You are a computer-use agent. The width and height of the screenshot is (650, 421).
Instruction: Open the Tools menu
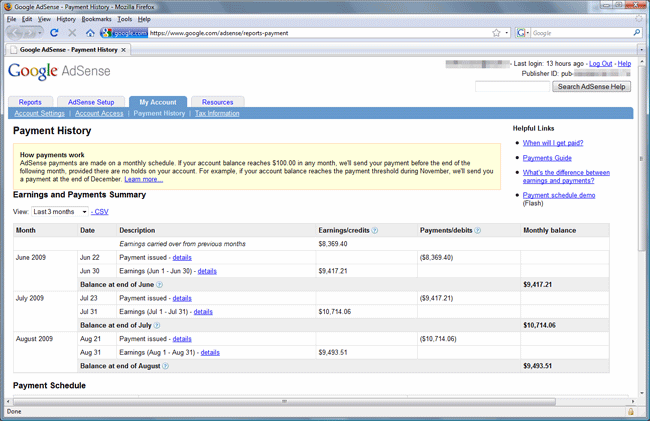(124, 19)
